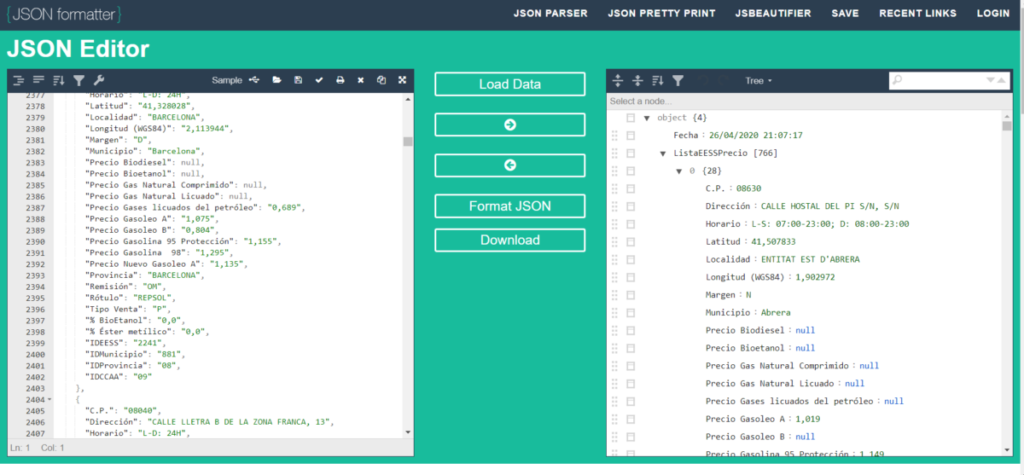Grab the drag handle beside Municipio row
This screenshot has height=475, width=1024.
pyautogui.click(x=615, y=312)
